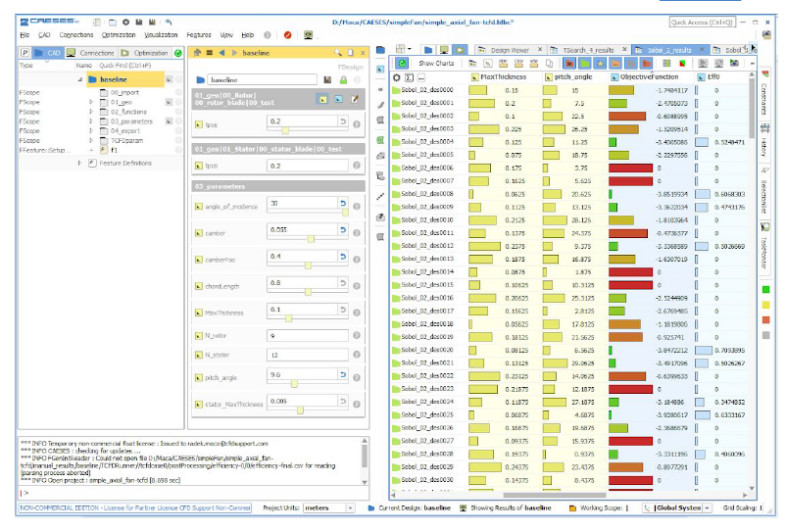The height and width of the screenshot is (530, 786).
Task: Click the info icon next to camber
Action: tap(356, 233)
